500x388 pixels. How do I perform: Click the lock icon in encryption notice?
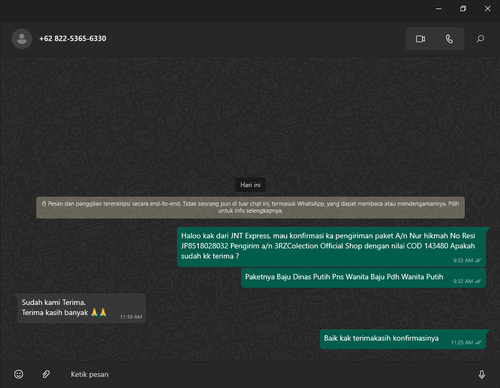44,204
